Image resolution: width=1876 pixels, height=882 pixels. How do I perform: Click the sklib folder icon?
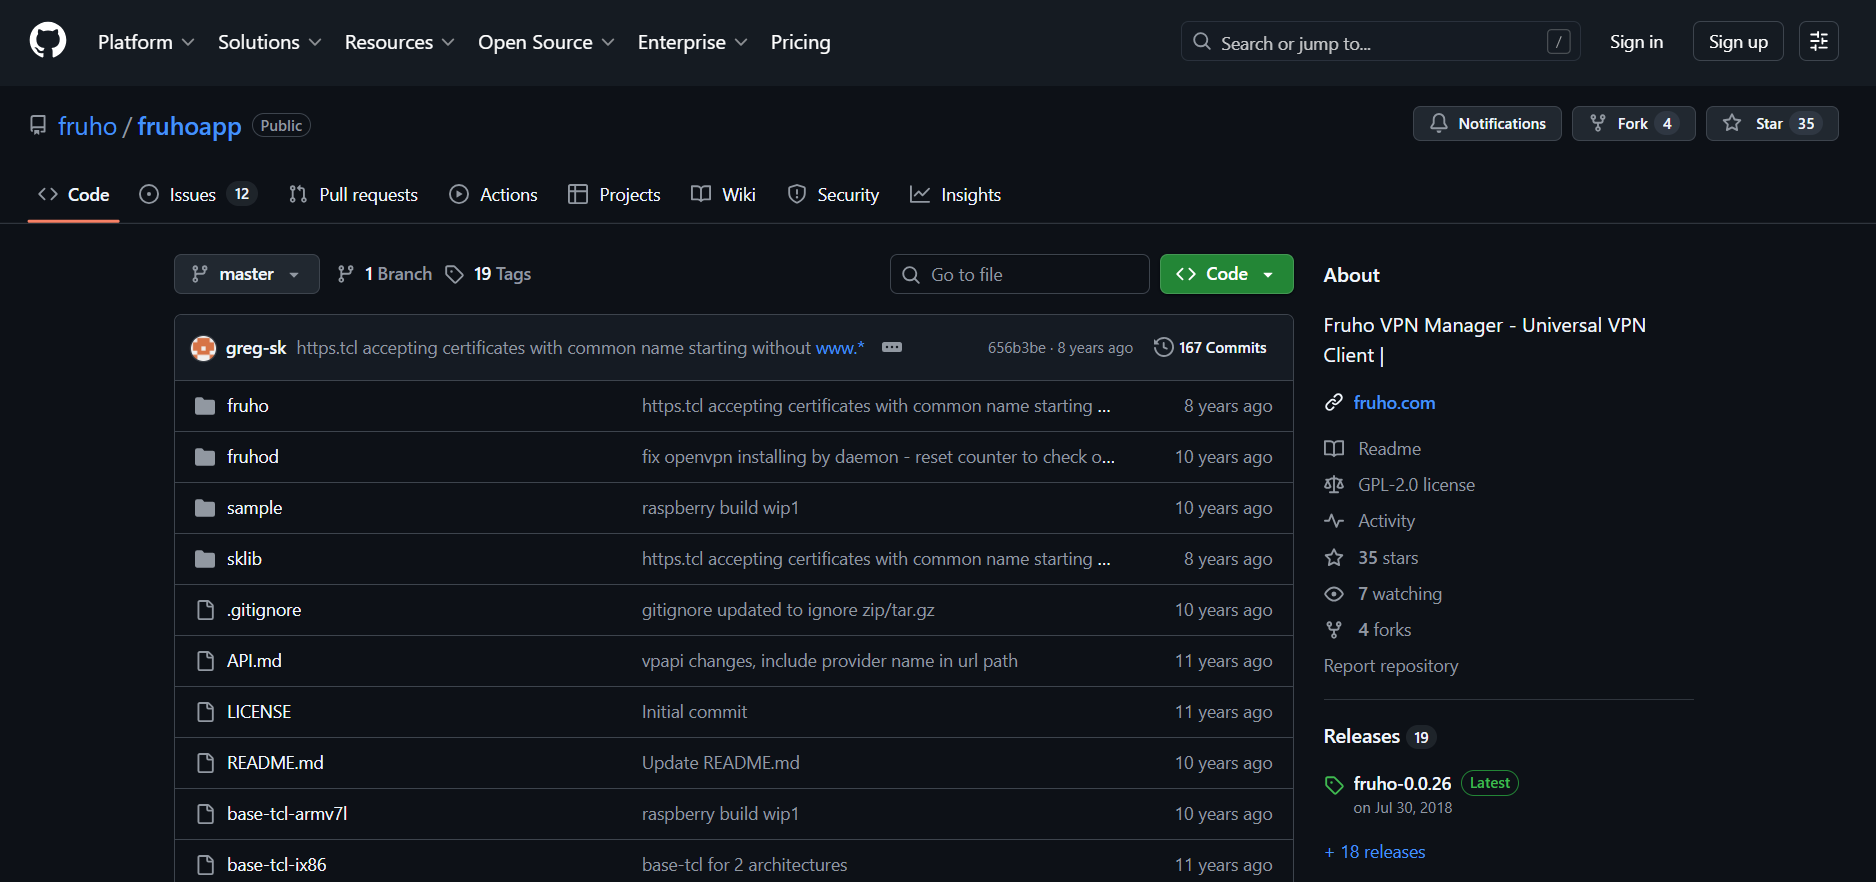[205, 559]
